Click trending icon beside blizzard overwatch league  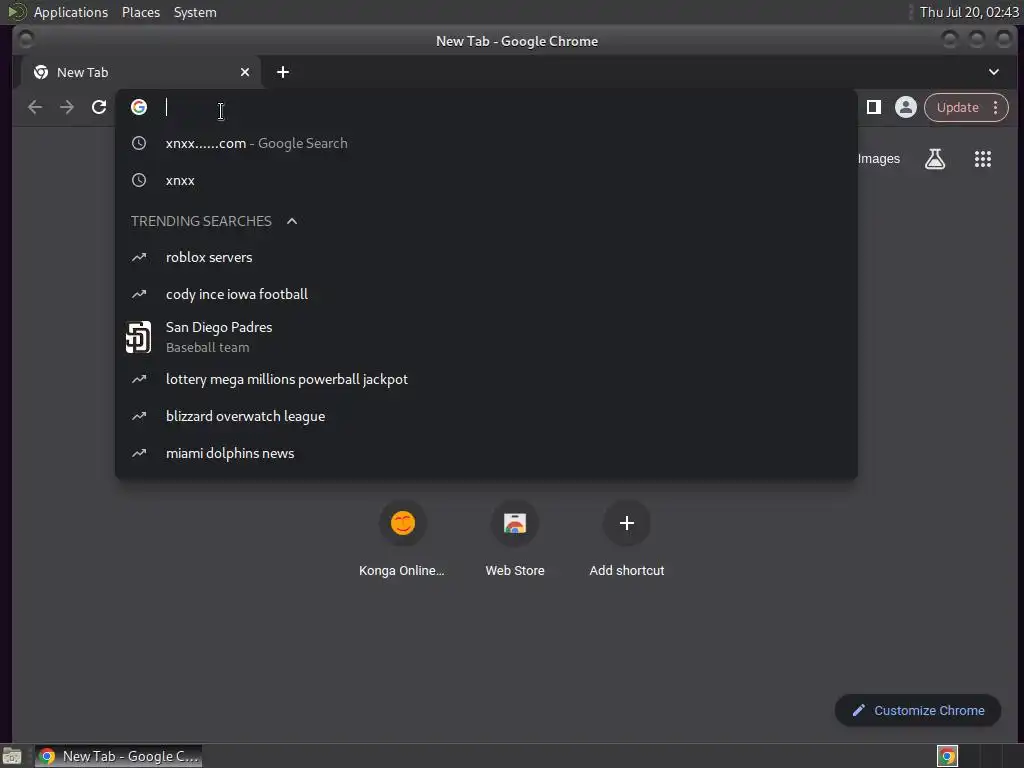[139, 416]
